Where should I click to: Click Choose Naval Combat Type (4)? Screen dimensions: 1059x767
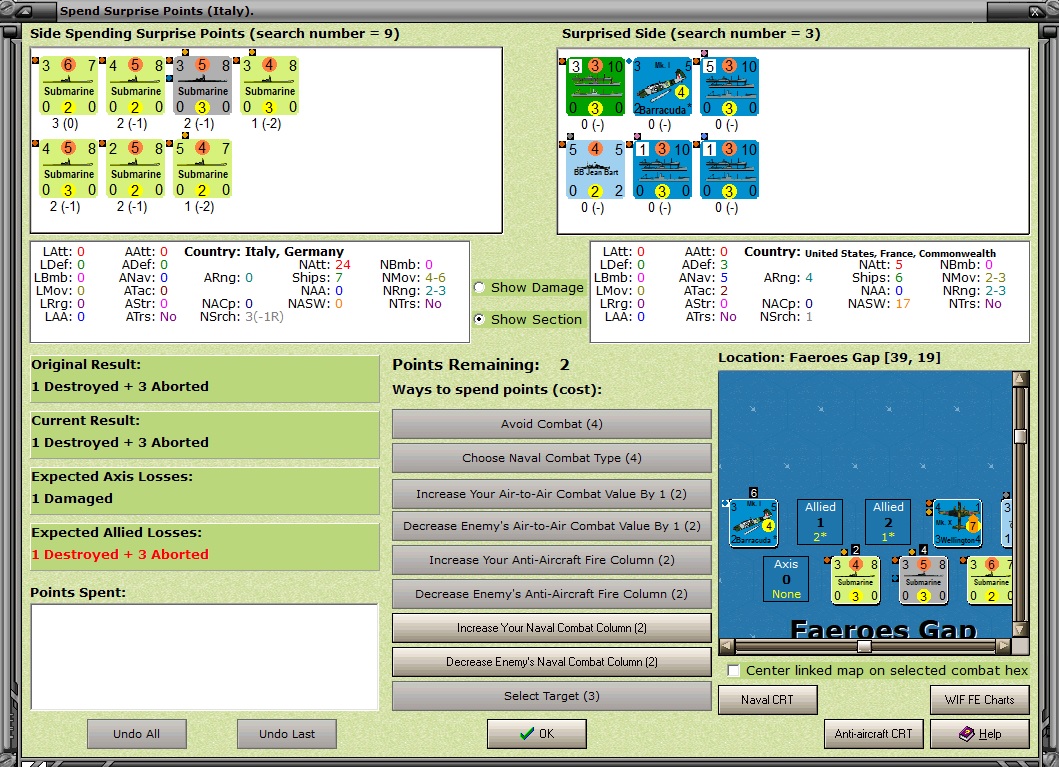click(552, 458)
